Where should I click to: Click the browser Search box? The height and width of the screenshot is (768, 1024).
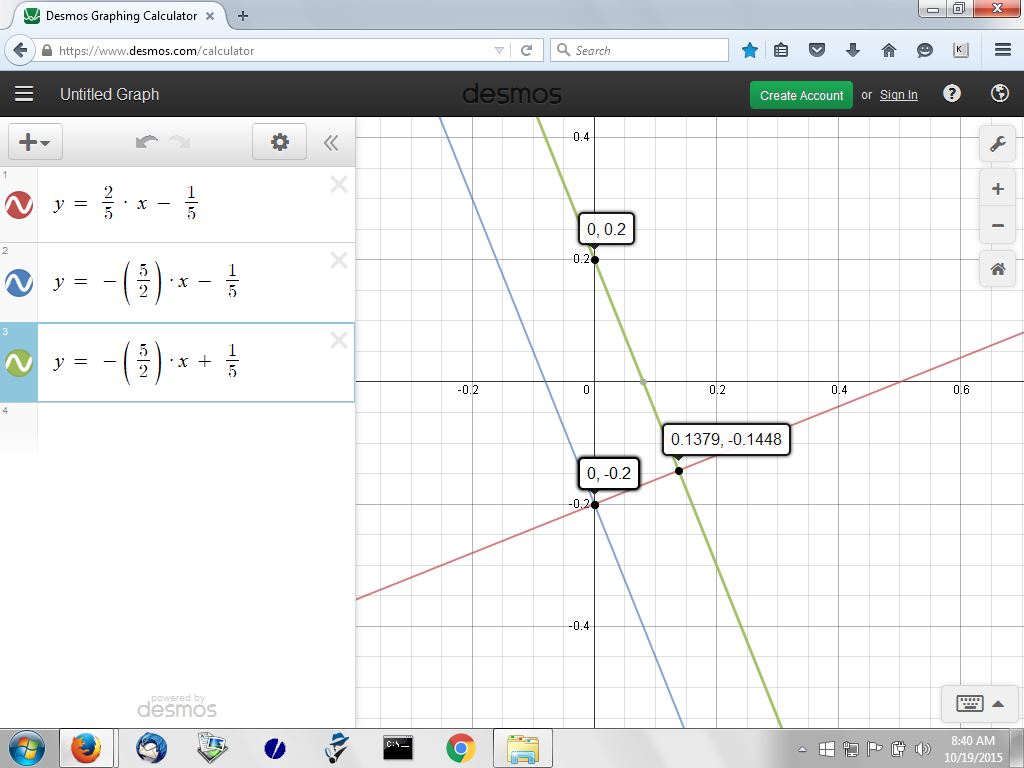640,50
